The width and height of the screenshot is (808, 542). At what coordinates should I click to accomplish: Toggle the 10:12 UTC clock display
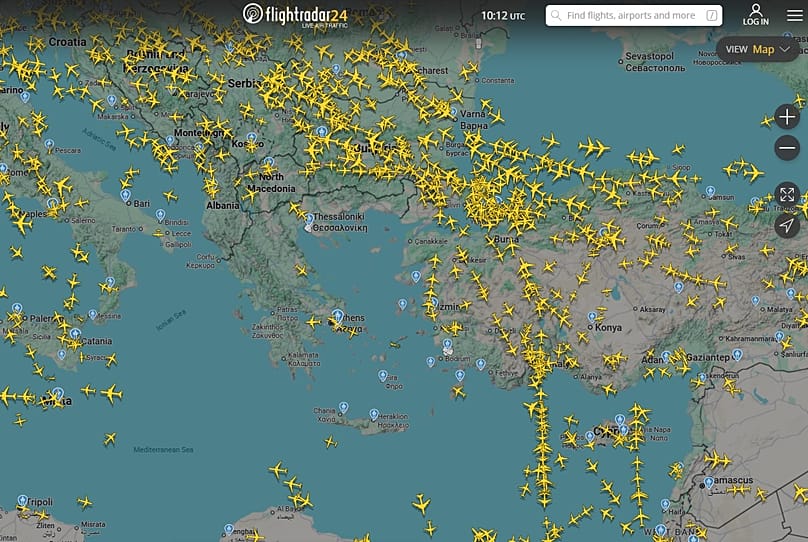tap(502, 16)
